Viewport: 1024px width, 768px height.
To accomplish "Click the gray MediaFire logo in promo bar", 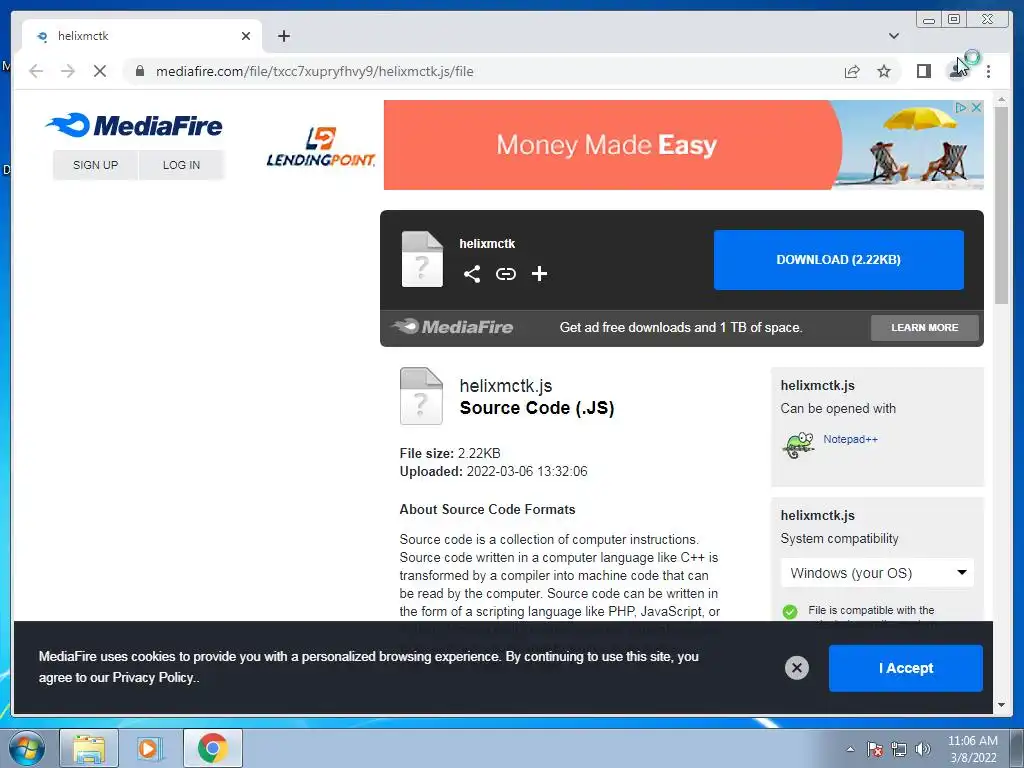I will (452, 327).
